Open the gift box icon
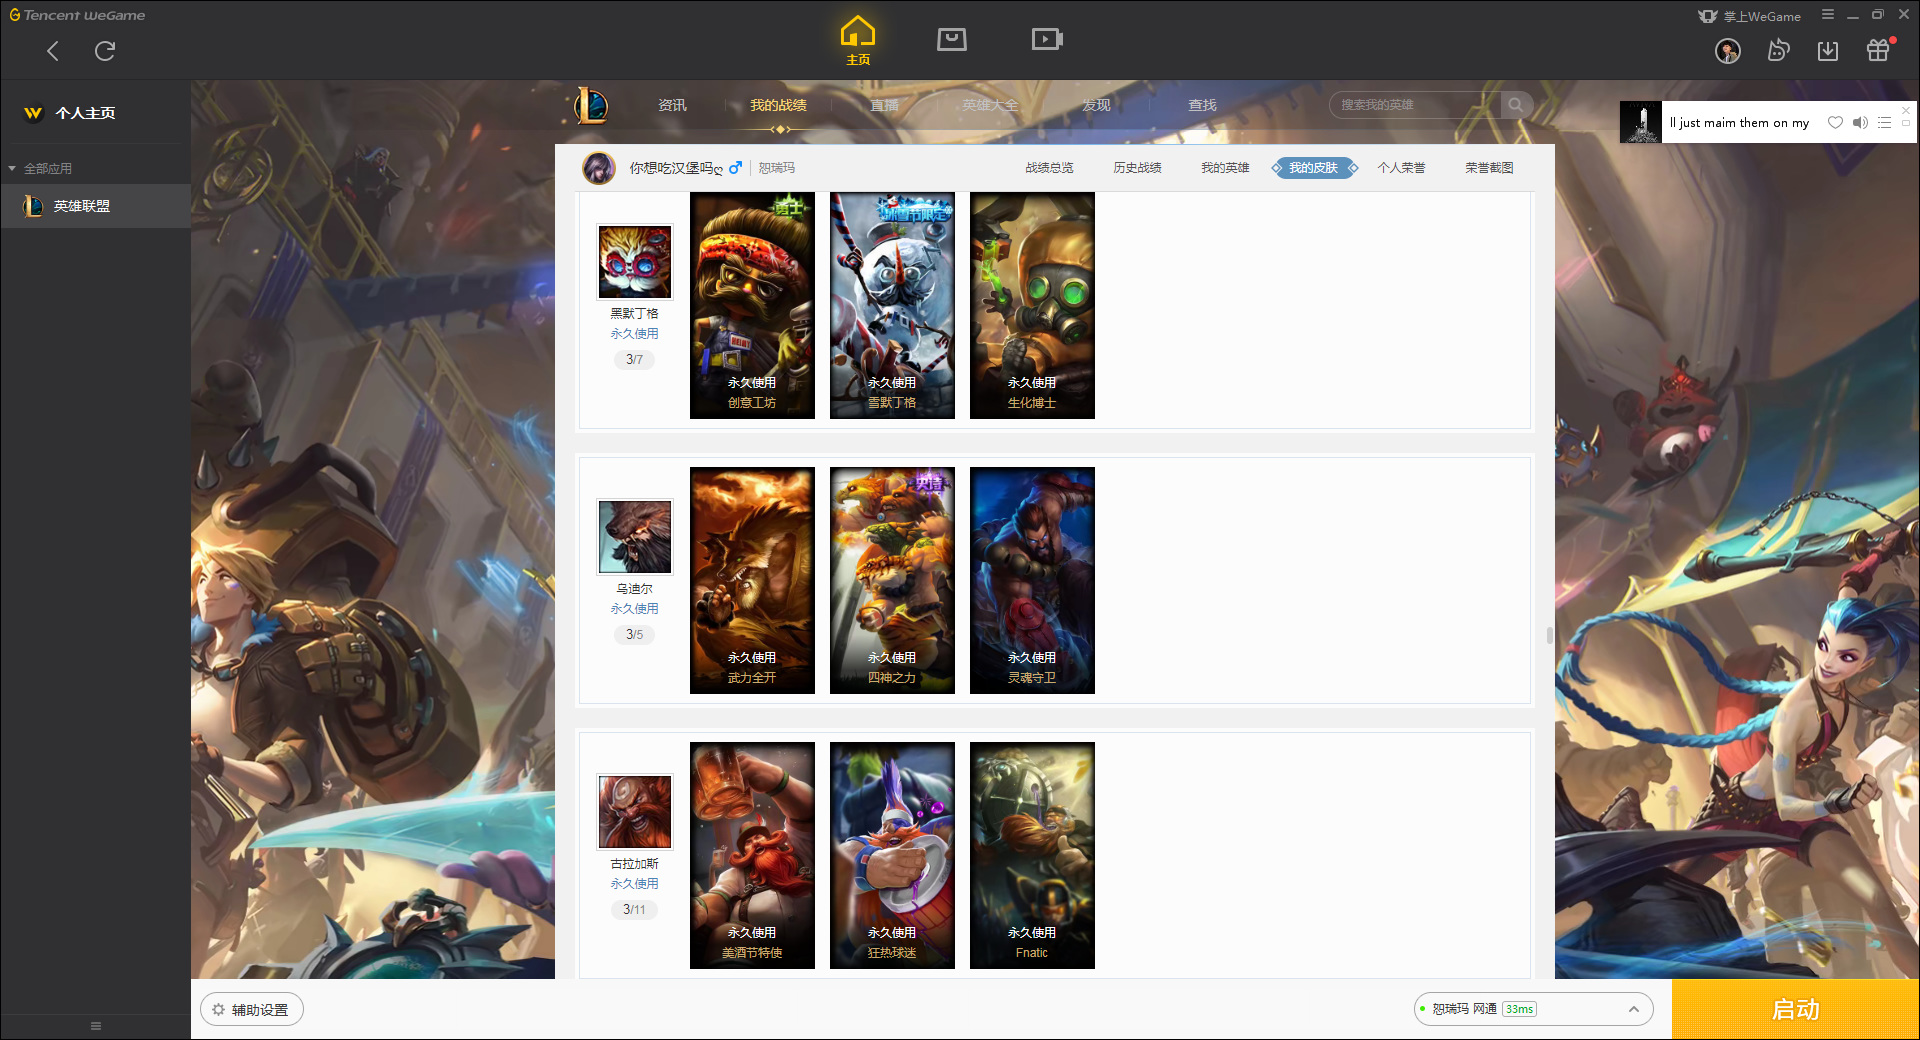 tap(1878, 51)
